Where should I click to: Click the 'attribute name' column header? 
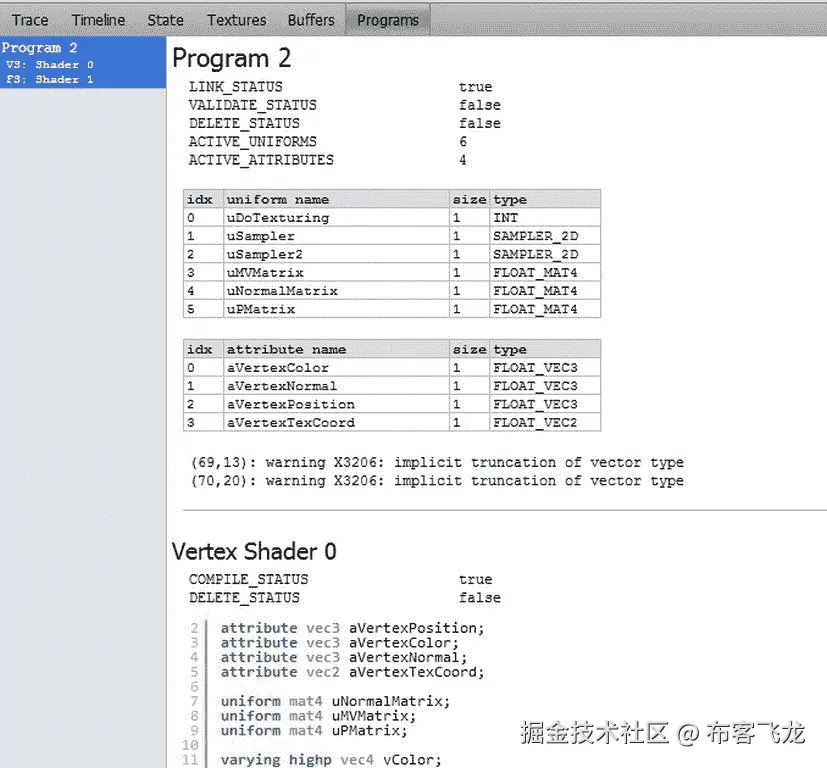point(336,349)
